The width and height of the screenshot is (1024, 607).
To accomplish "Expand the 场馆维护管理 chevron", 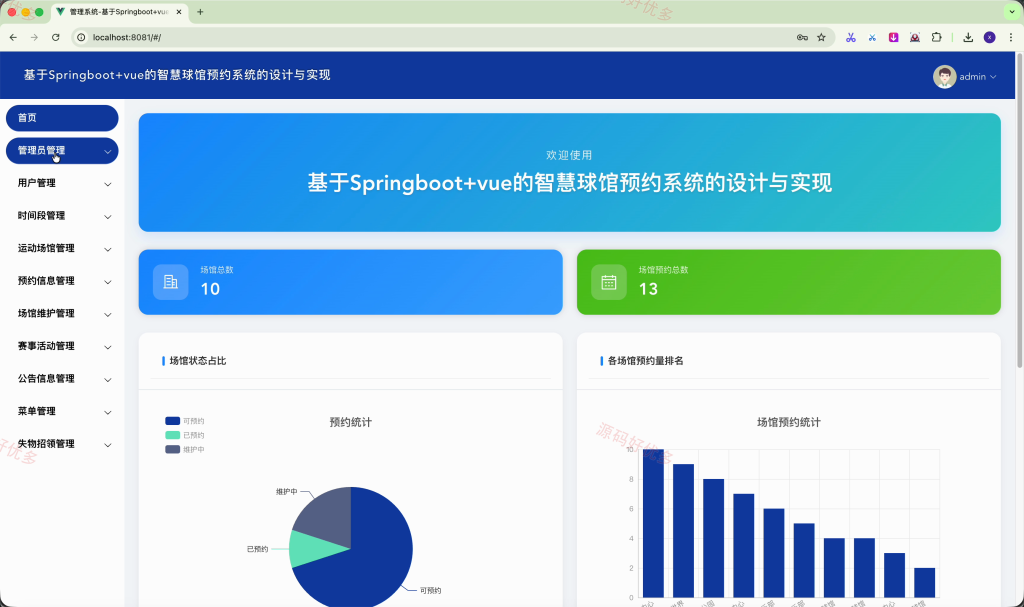I will pyautogui.click(x=108, y=315).
